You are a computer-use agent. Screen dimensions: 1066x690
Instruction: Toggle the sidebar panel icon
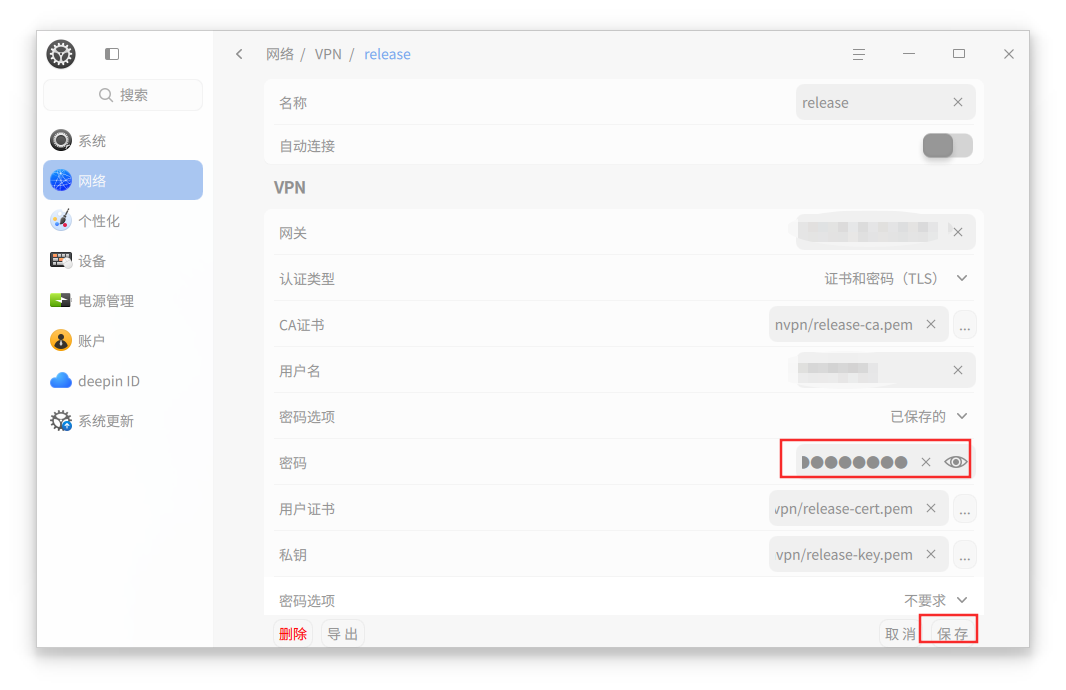(x=112, y=54)
